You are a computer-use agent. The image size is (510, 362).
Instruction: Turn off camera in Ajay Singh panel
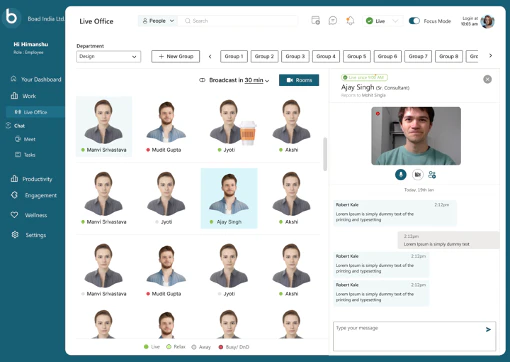tap(417, 174)
